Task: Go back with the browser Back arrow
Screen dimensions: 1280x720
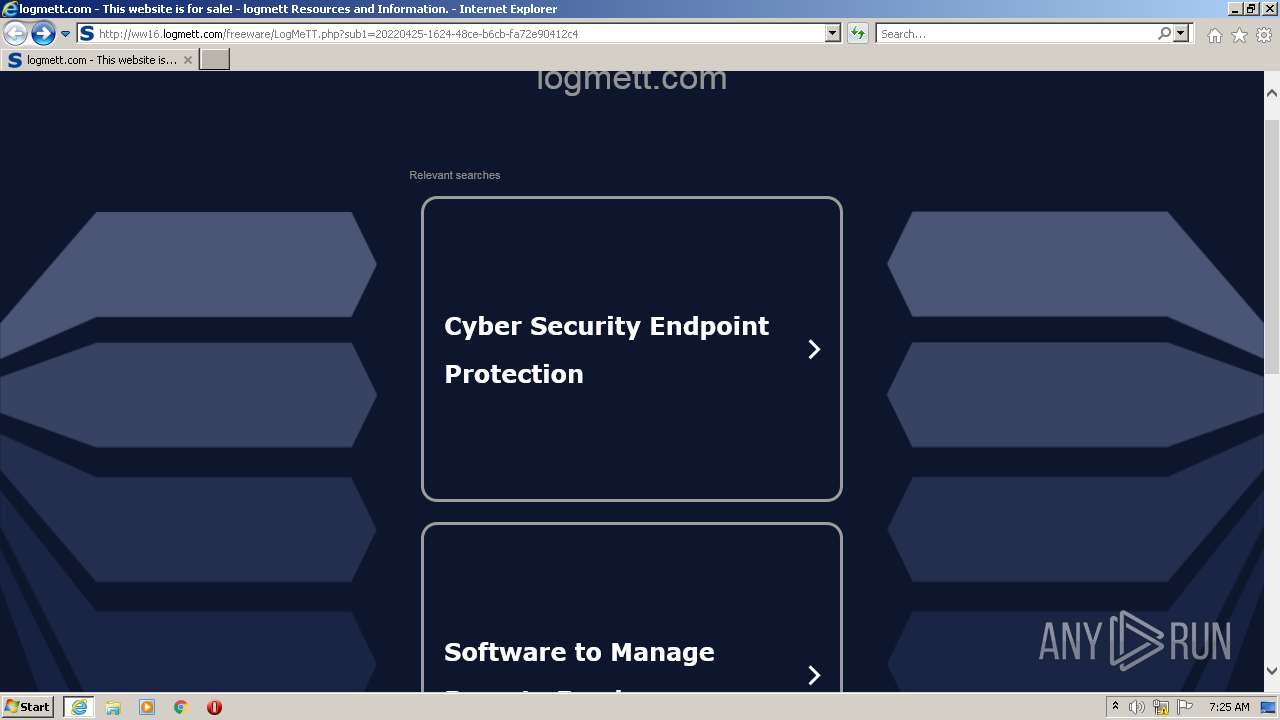Action: pyautogui.click(x=15, y=34)
